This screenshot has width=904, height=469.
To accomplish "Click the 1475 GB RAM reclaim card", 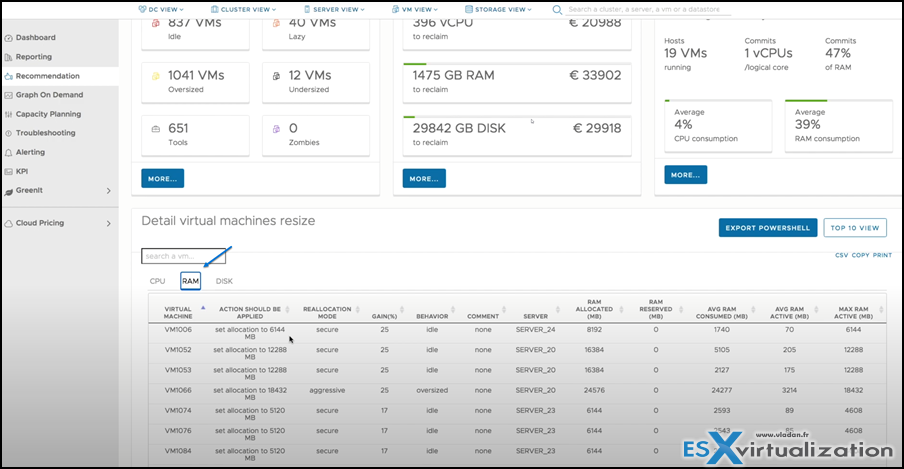I will pyautogui.click(x=517, y=83).
